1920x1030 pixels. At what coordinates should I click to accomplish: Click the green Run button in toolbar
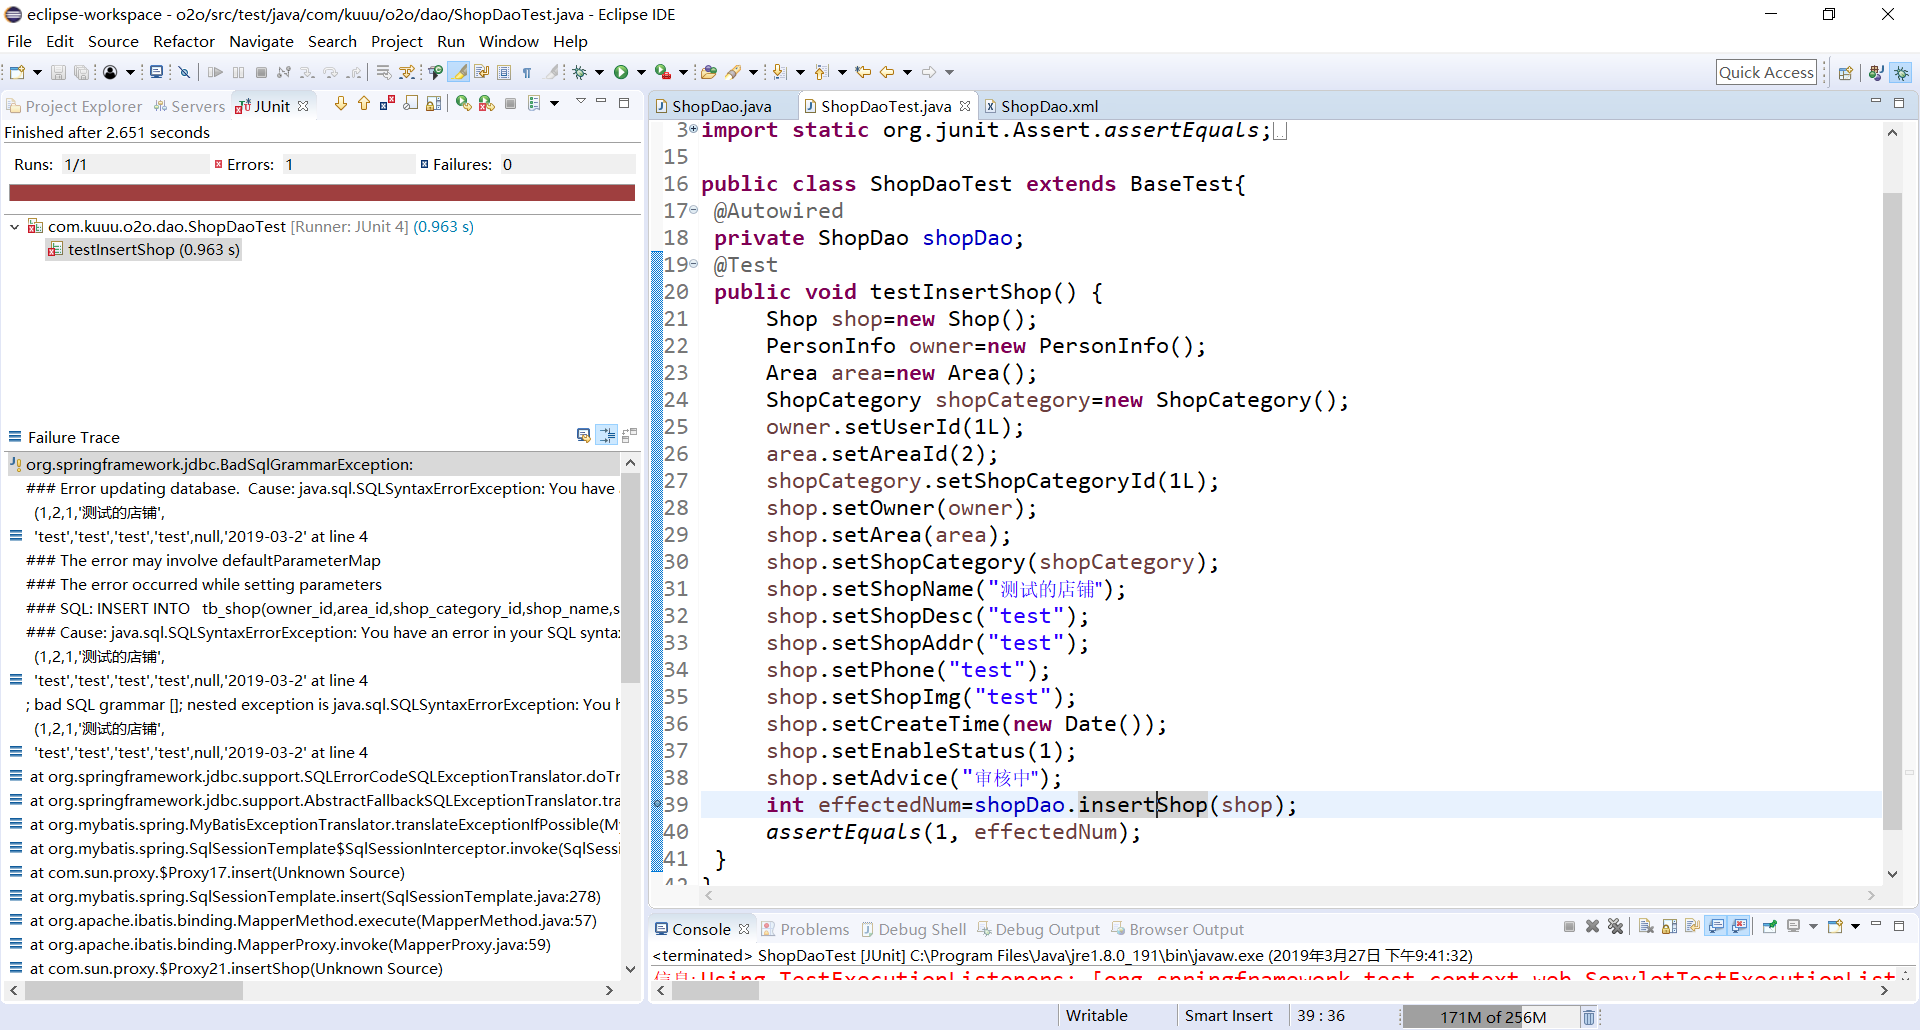(621, 72)
